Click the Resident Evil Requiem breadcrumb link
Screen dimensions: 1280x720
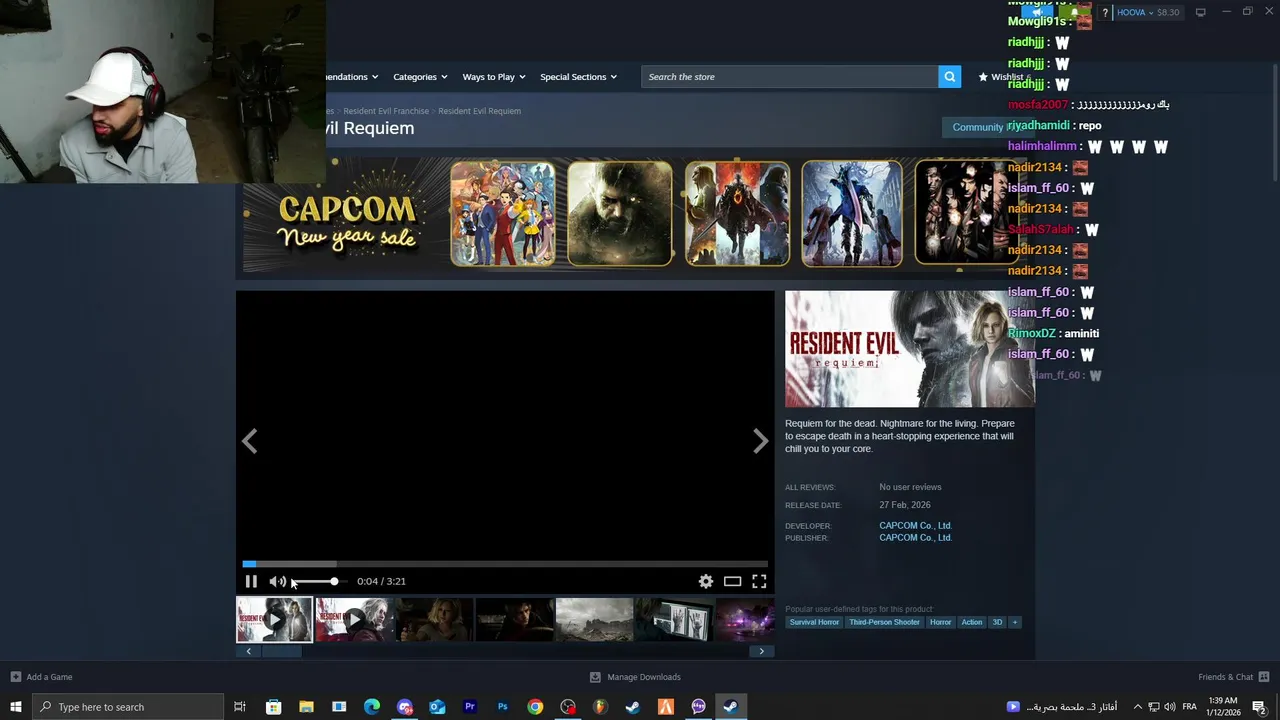[x=479, y=111]
